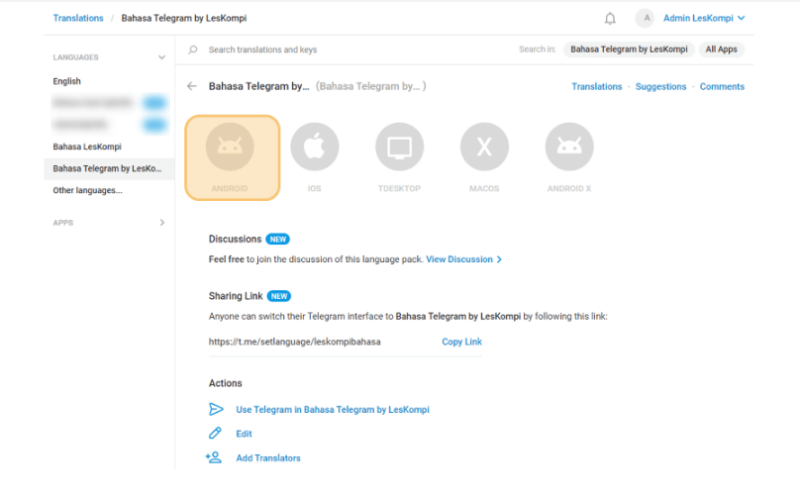Viewport: 800px width, 500px height.
Task: Collapse the Languages section chevron
Action: coord(162,57)
